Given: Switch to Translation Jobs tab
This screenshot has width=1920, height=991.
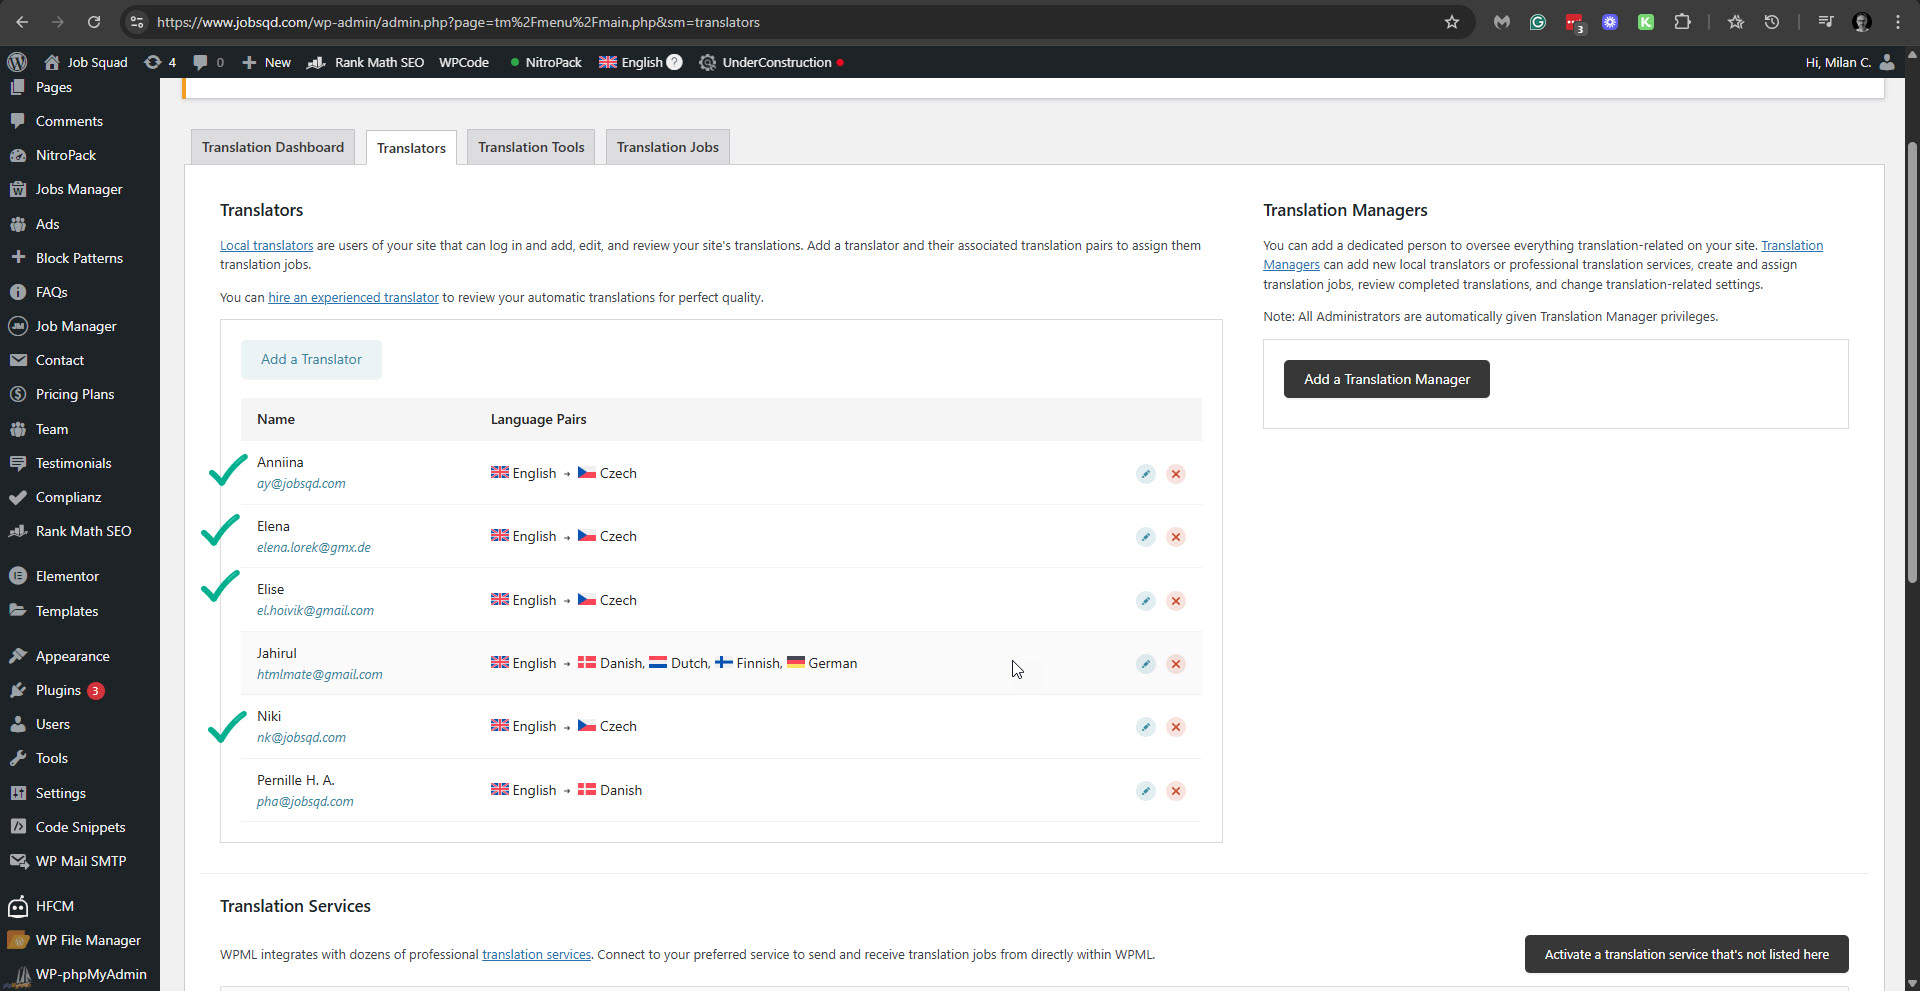Looking at the screenshot, I should coord(668,147).
